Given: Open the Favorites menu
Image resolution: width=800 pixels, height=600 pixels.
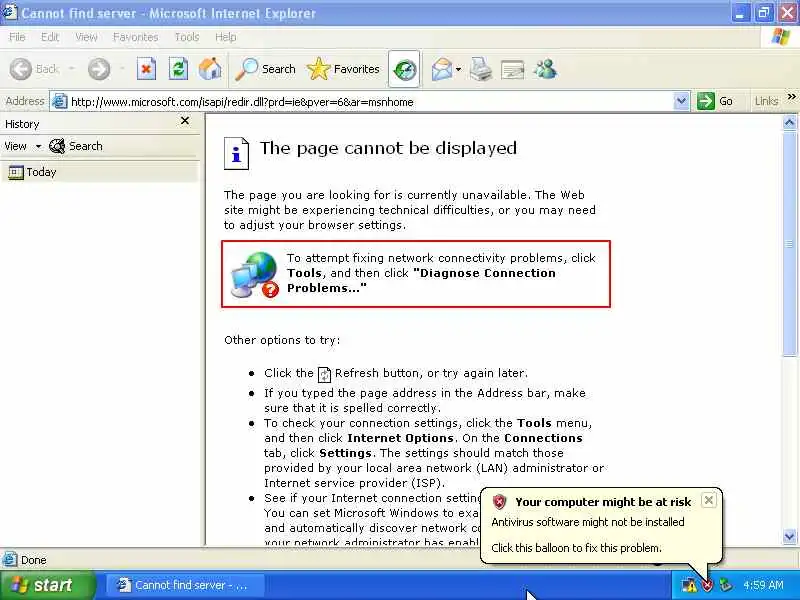Looking at the screenshot, I should coord(135,37).
